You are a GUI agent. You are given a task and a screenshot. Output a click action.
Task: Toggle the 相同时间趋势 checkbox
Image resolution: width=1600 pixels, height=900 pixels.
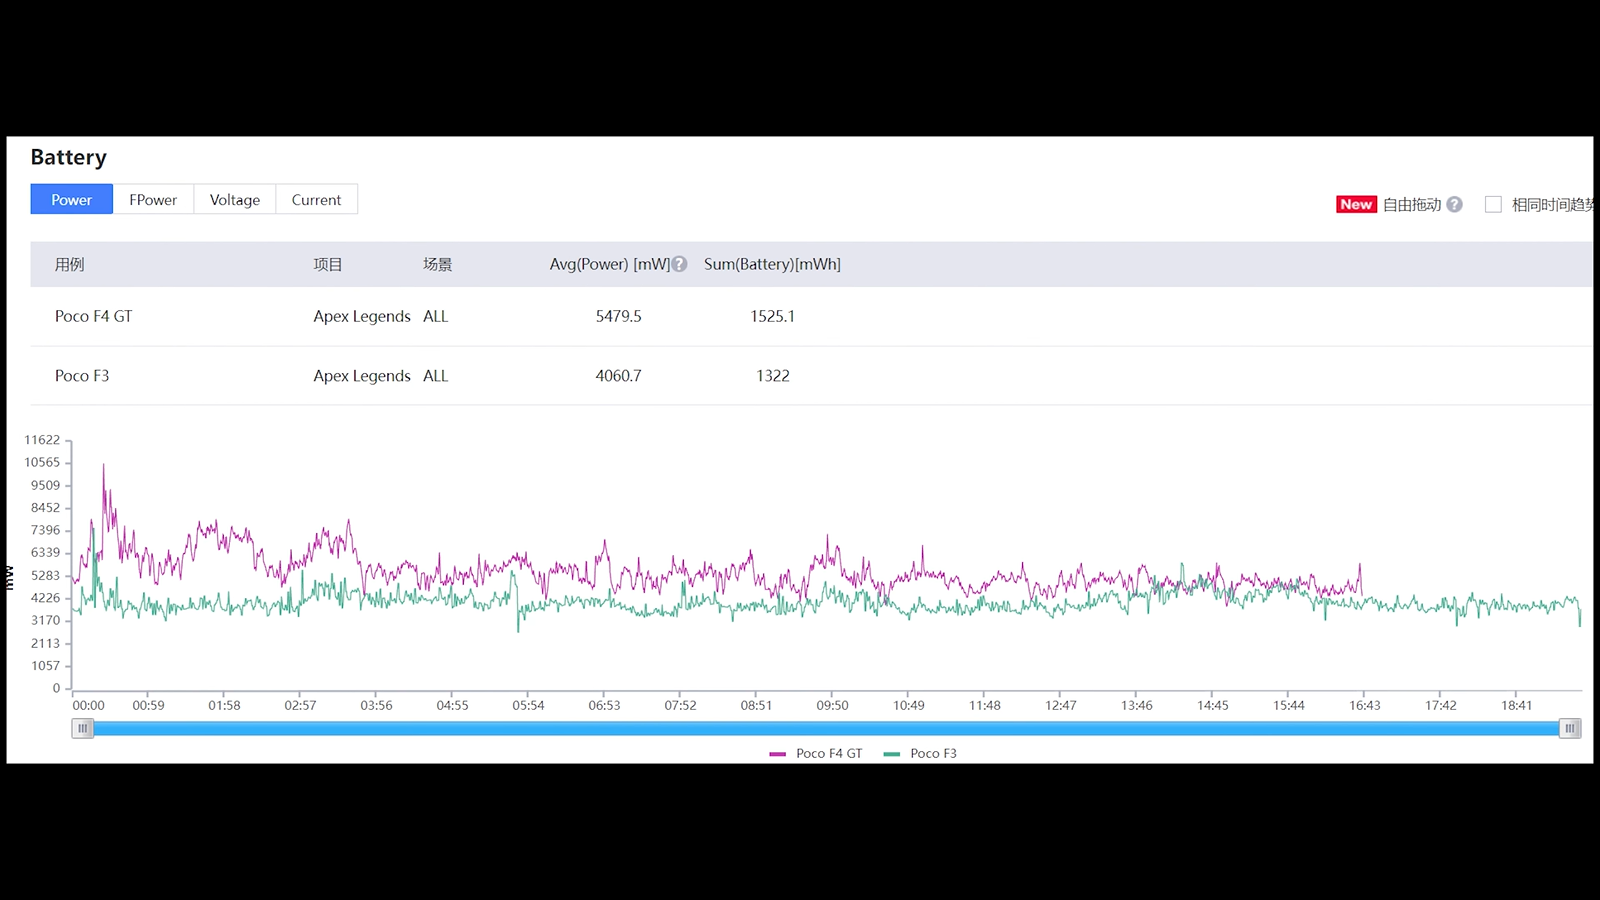pos(1493,205)
